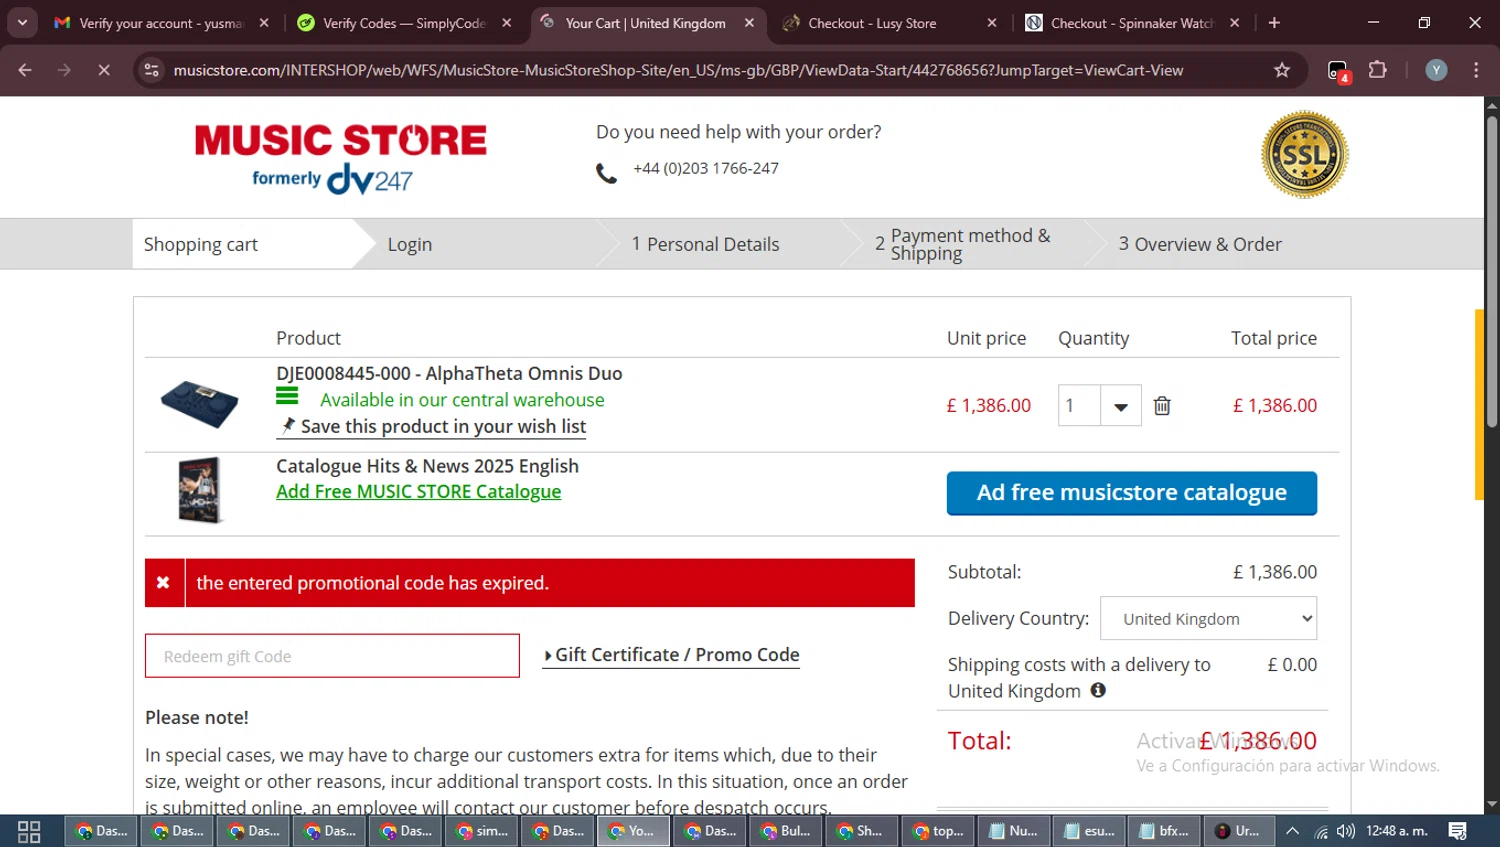Click the stock availability bars icon
The height and width of the screenshot is (847, 1500).
coord(287,396)
